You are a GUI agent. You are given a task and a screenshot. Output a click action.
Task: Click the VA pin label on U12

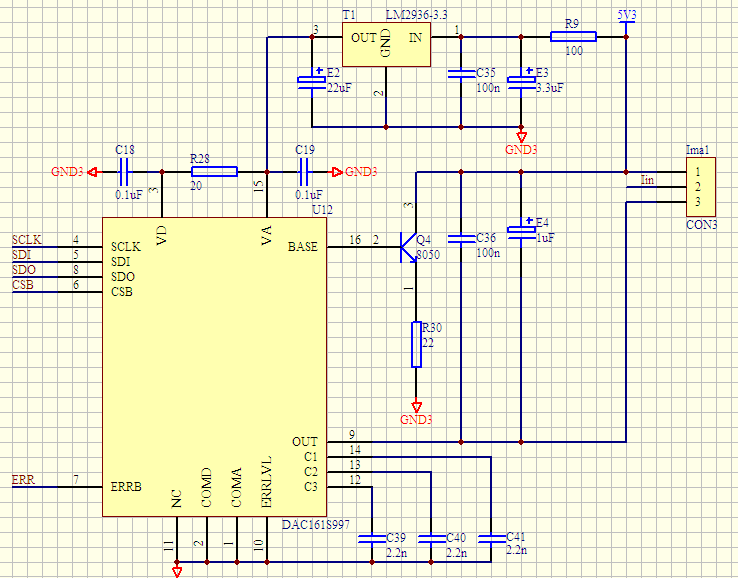(266, 235)
